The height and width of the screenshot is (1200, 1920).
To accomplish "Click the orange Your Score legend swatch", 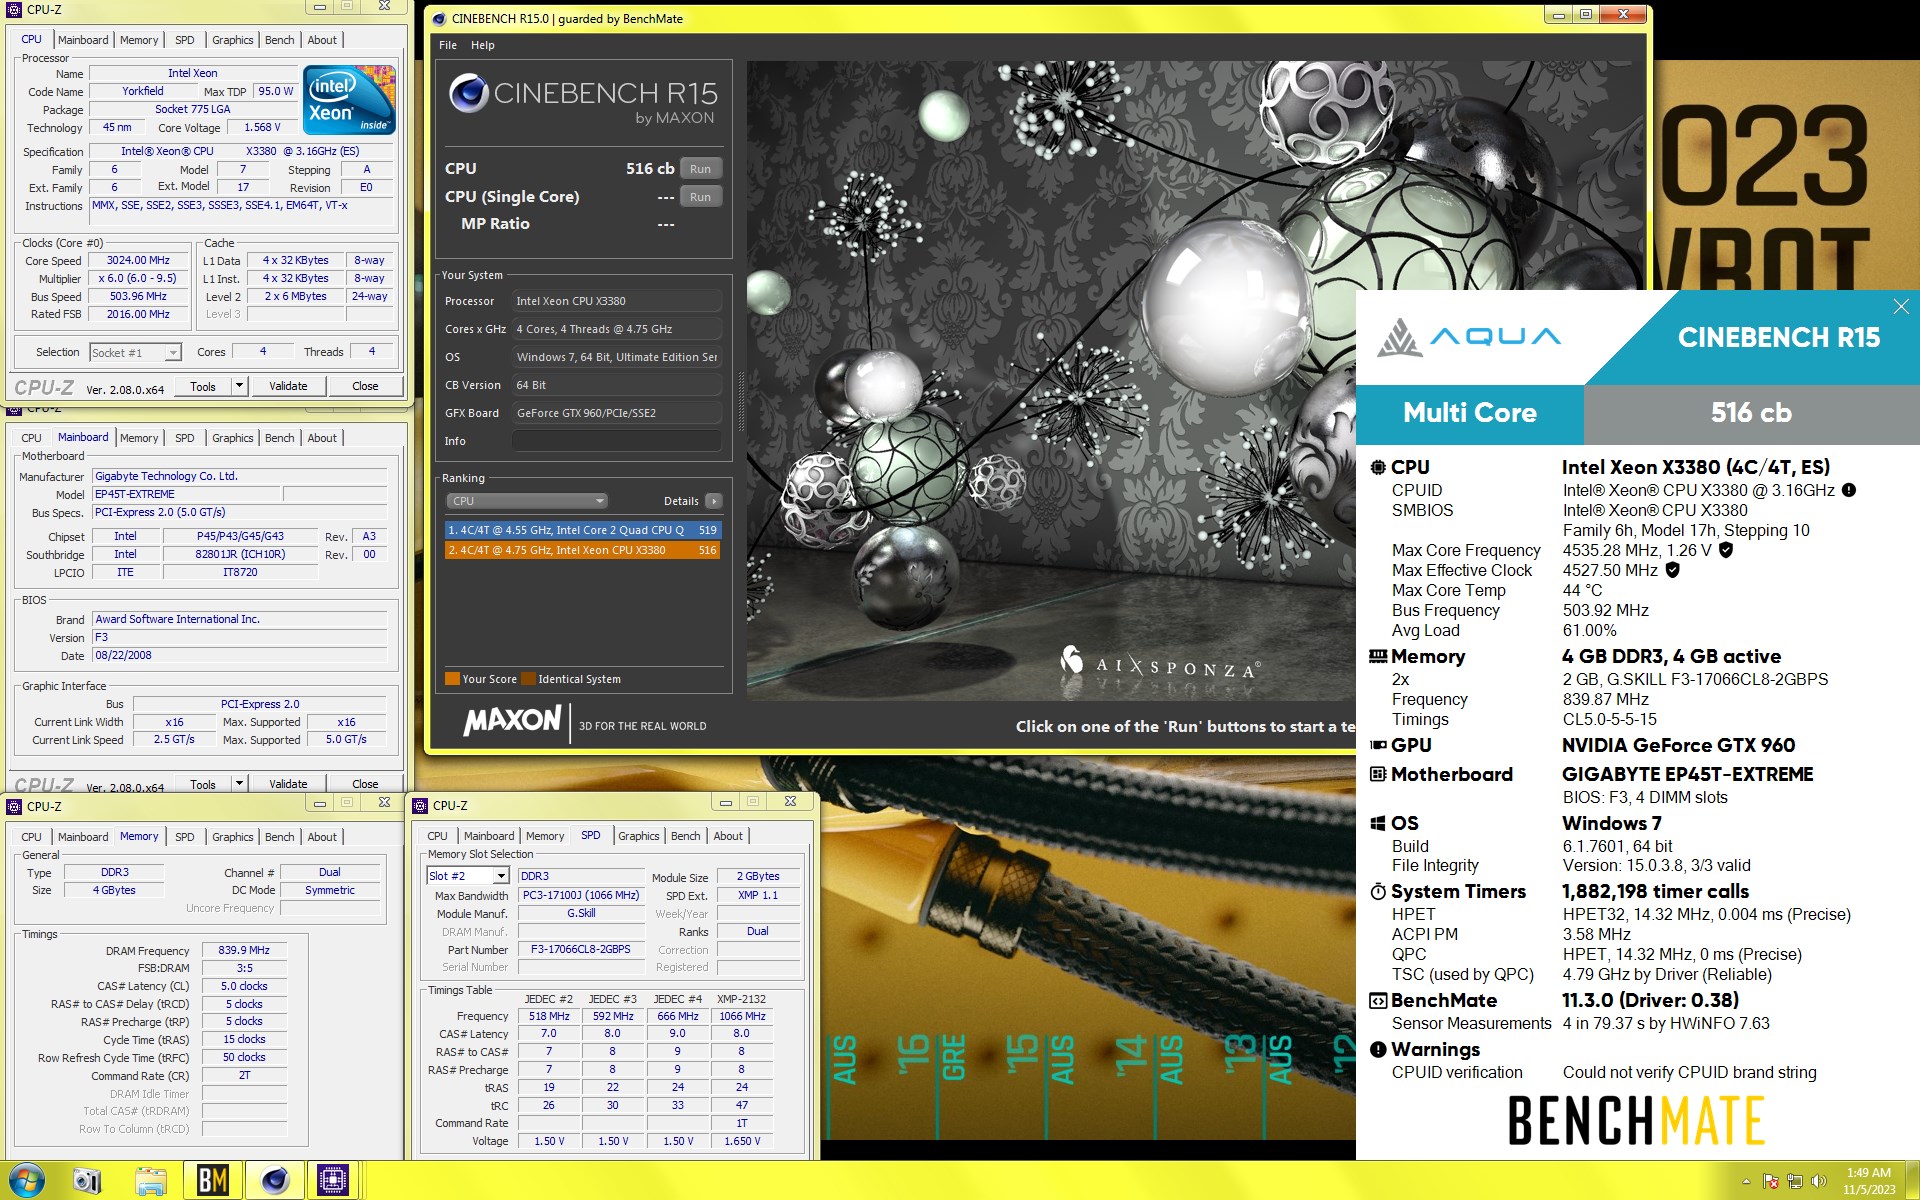I will click(452, 679).
